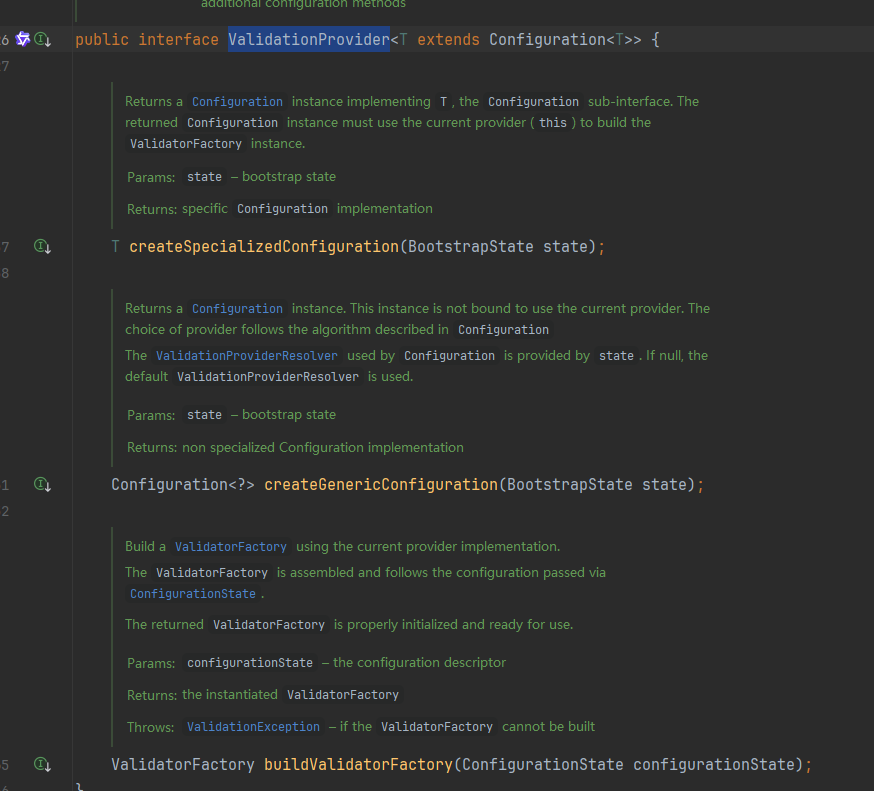Screen dimensions: 874x791
Task: Click the 'interface' keyword in the declaration
Action: (x=178, y=39)
